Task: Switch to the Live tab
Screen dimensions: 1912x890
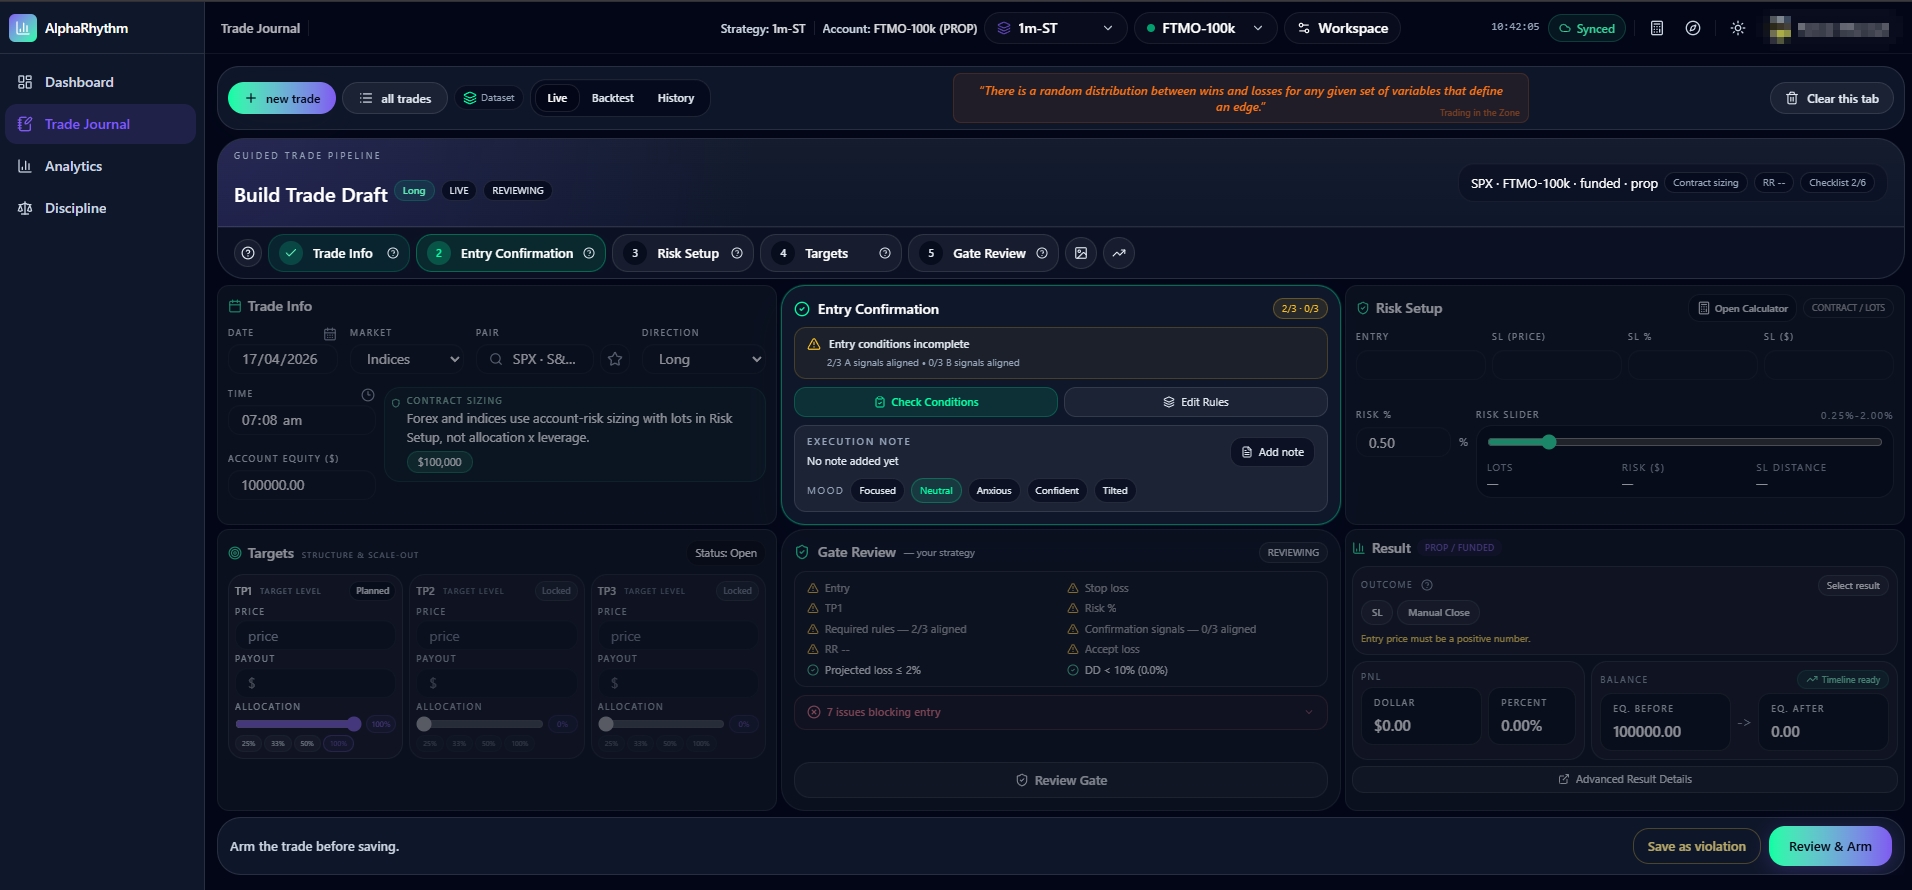Action: 557,98
